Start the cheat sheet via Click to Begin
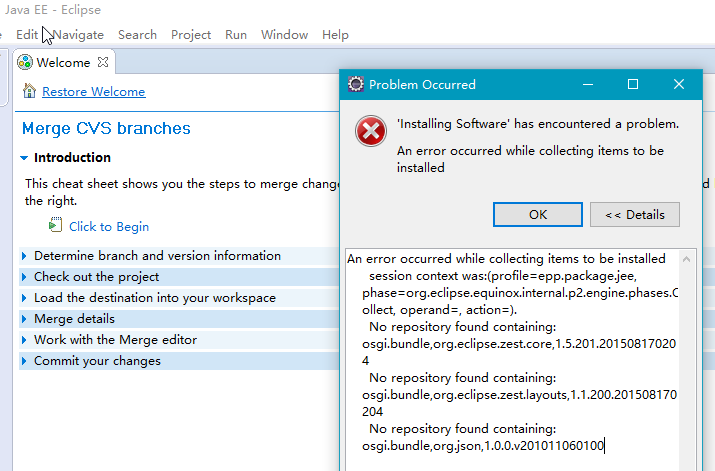 [x=109, y=227]
